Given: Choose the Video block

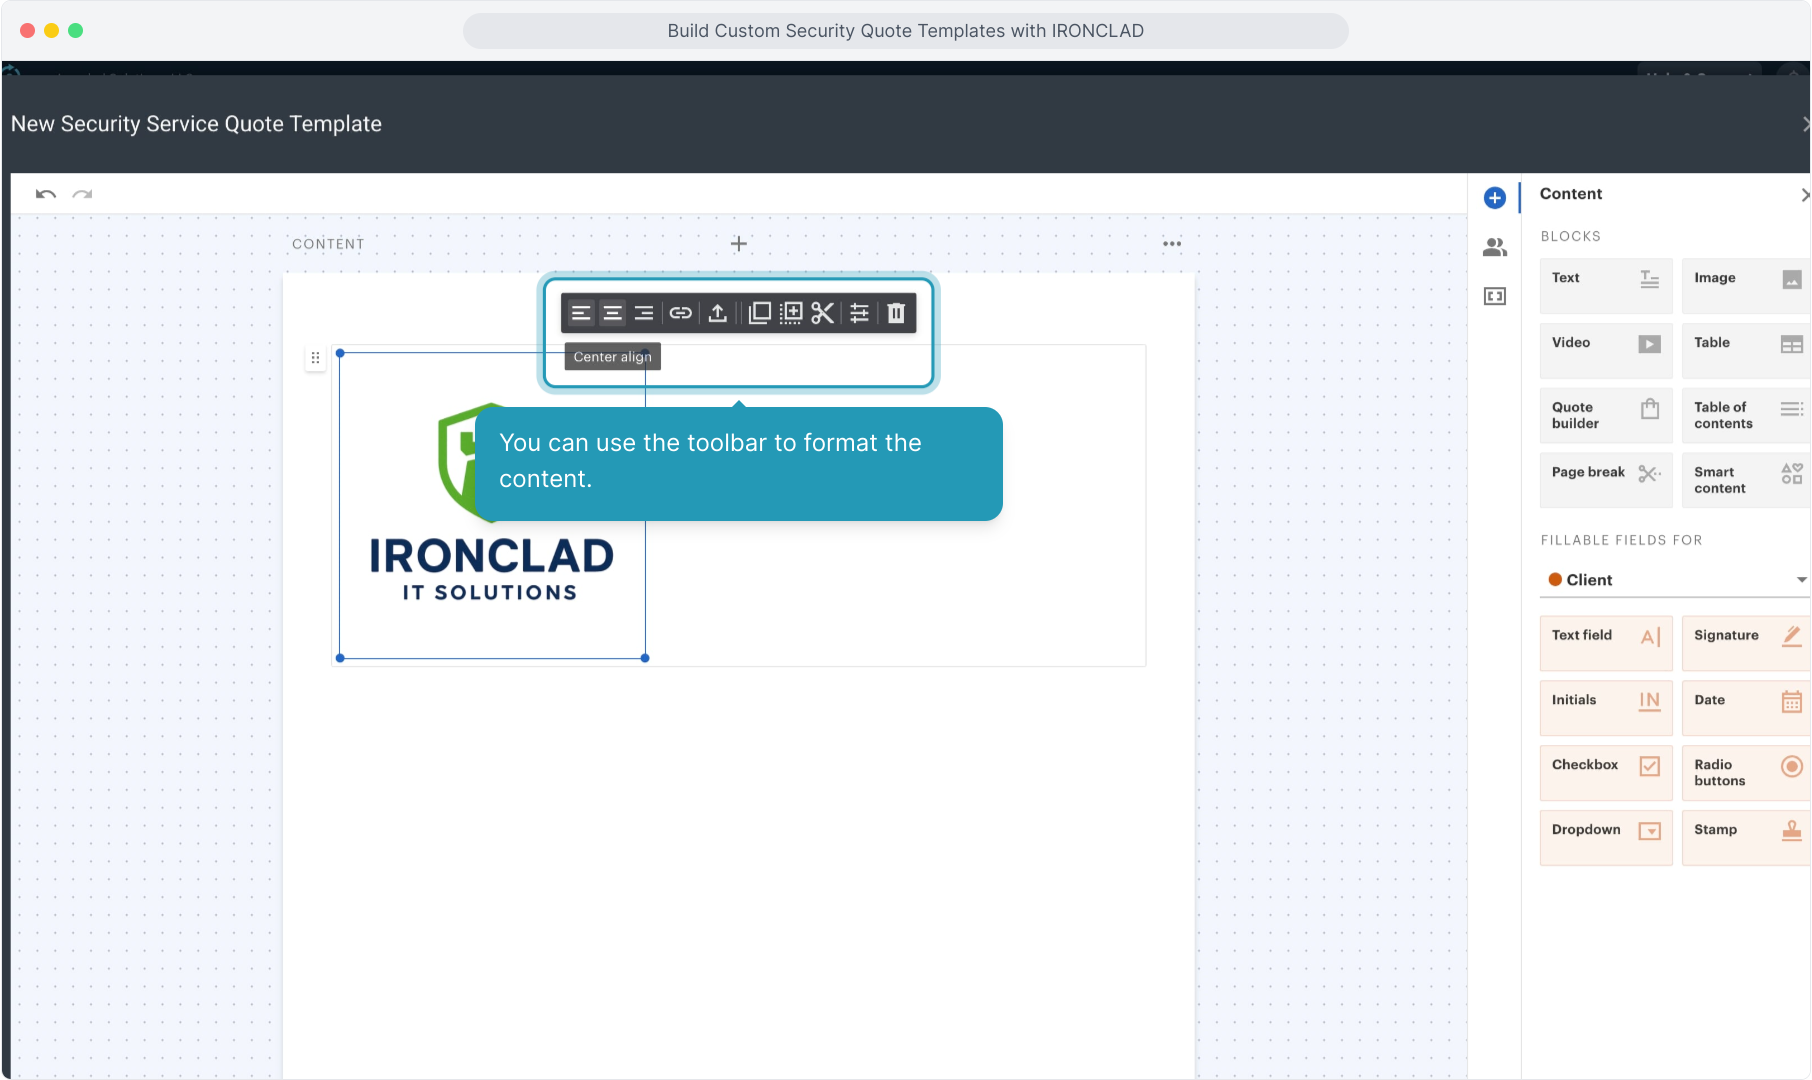Looking at the screenshot, I should coord(1606,350).
